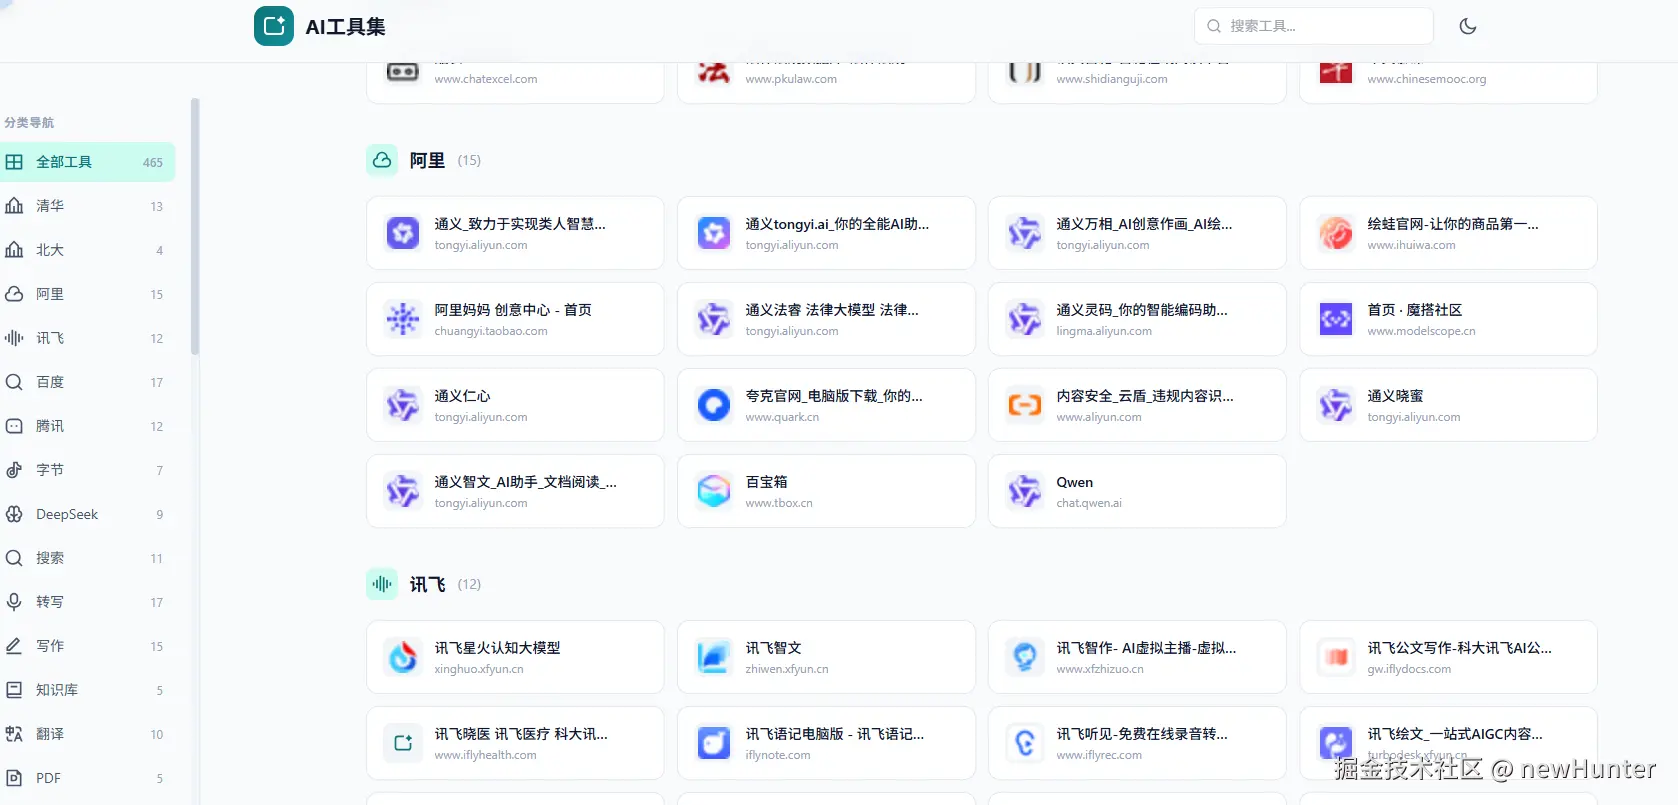Open www.shidianguji.com card
The image size is (1678, 805).
[1137, 82]
